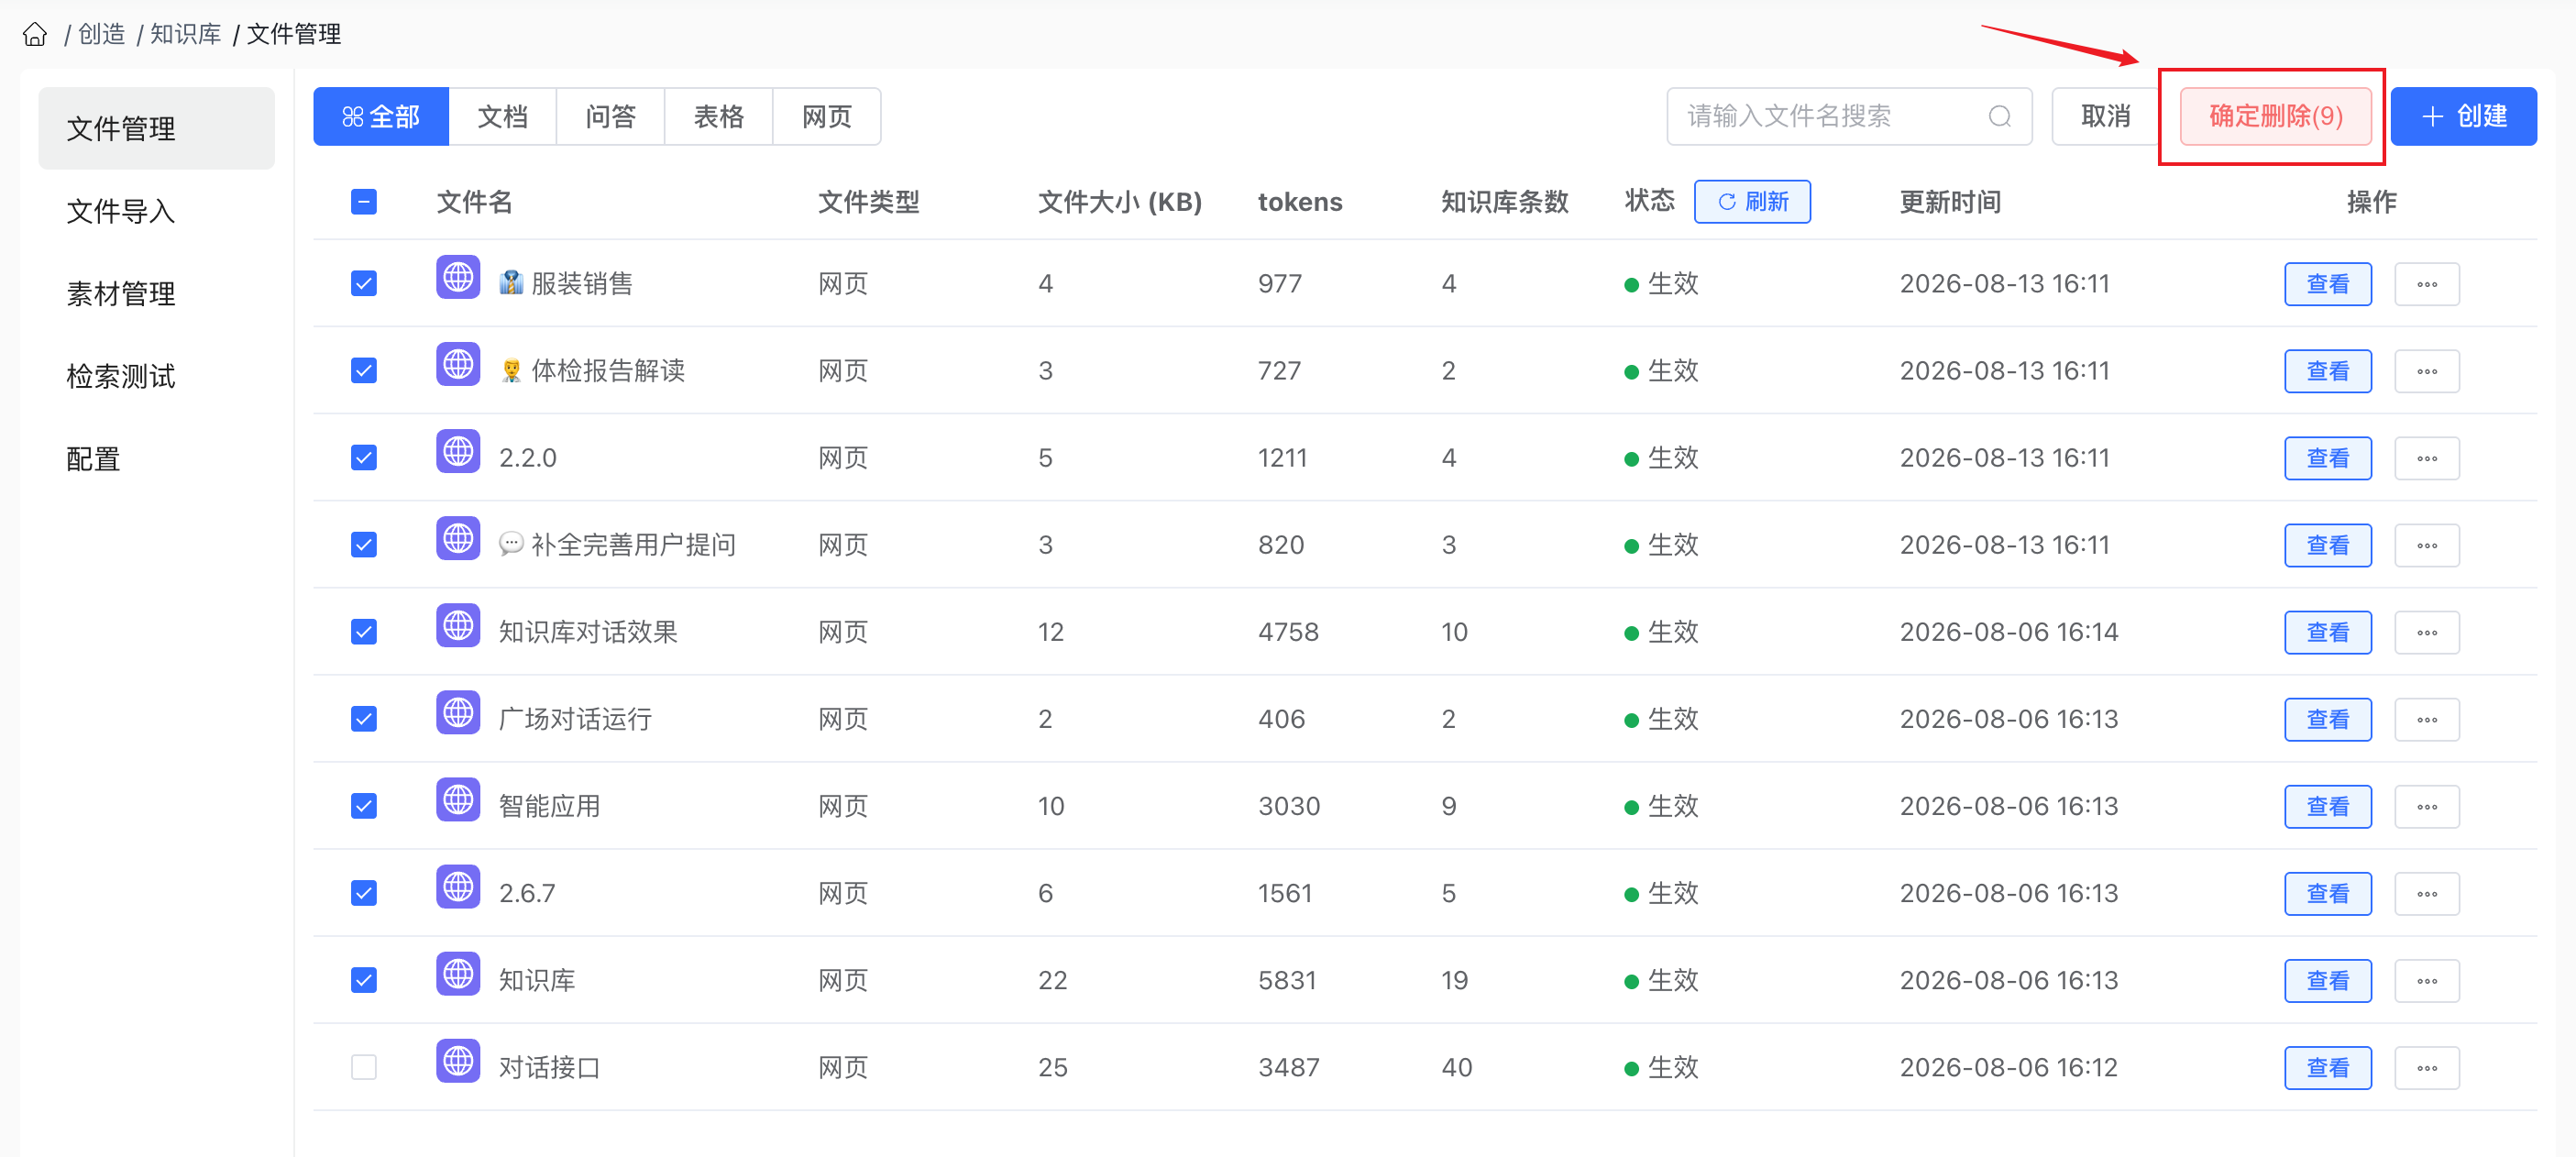
Task: Open 文件导入 in the sidebar
Action: pos(156,211)
